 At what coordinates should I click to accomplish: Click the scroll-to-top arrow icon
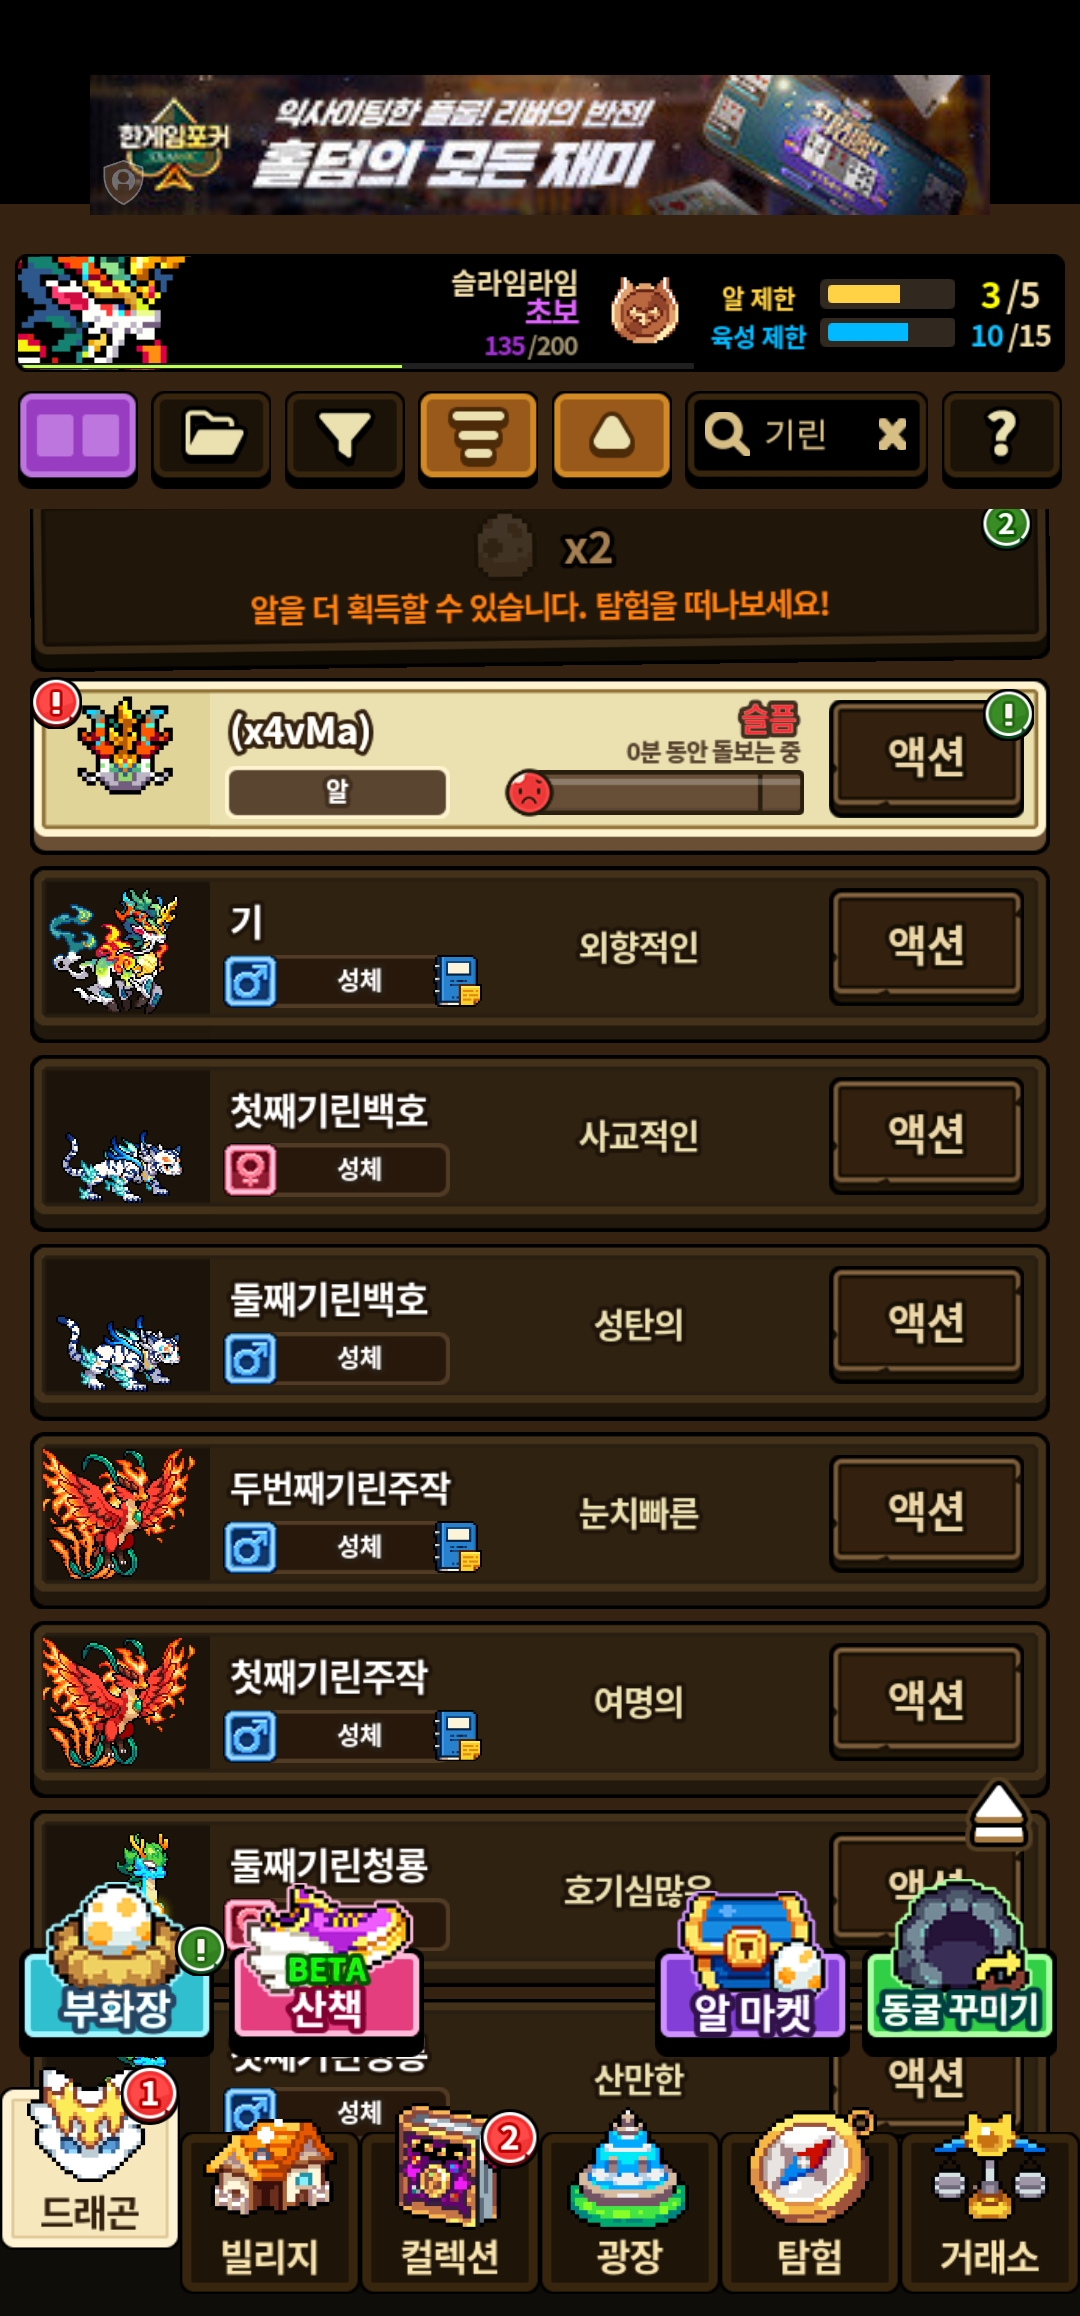998,1813
